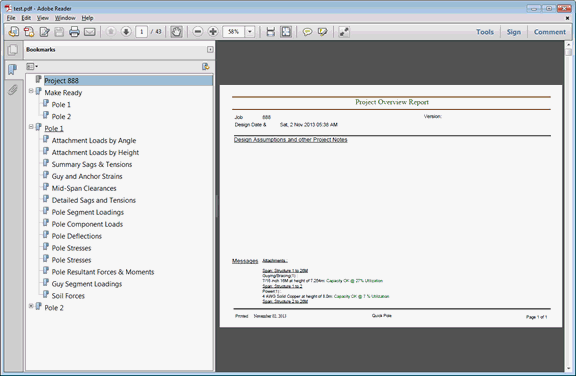Zoom in with plus button
This screenshot has width=576, height=376.
[213, 32]
